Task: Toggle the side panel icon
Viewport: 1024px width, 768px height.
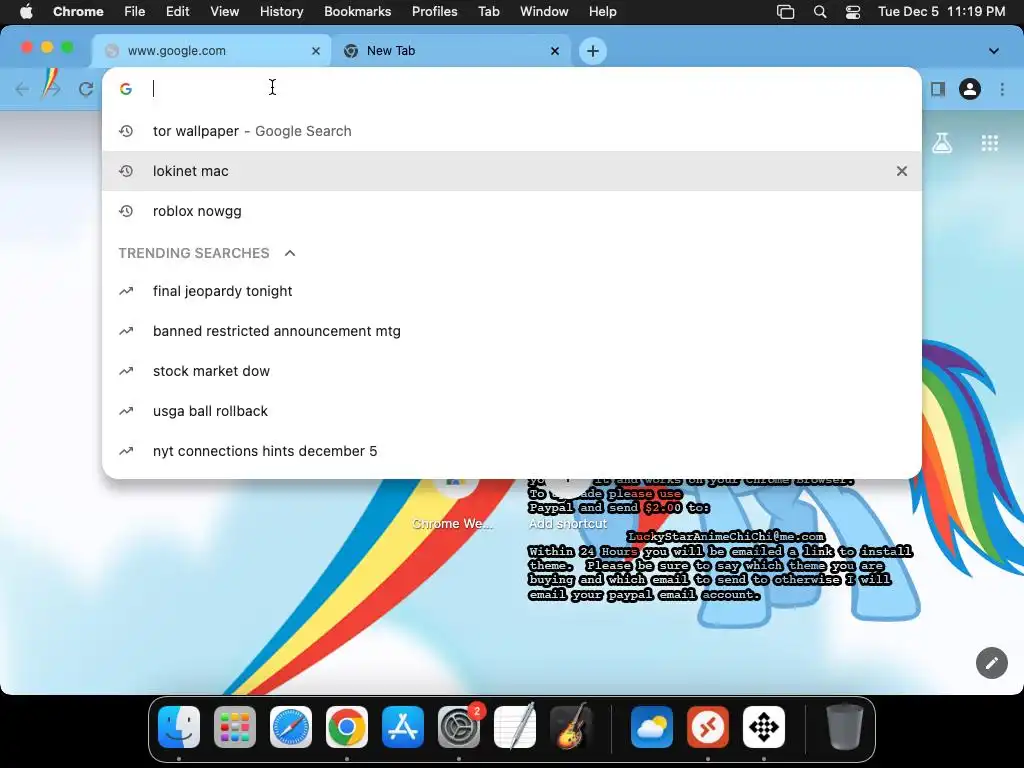Action: [938, 89]
